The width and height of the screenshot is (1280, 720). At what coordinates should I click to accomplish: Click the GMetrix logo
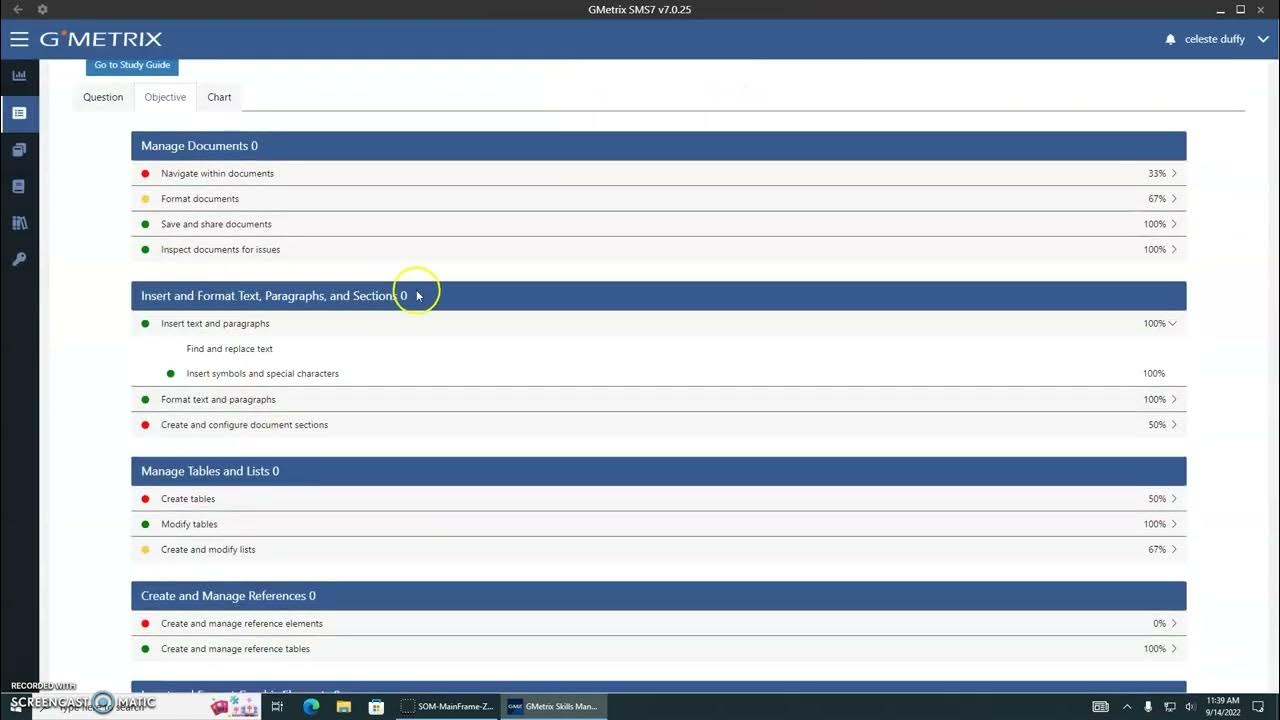click(x=101, y=40)
